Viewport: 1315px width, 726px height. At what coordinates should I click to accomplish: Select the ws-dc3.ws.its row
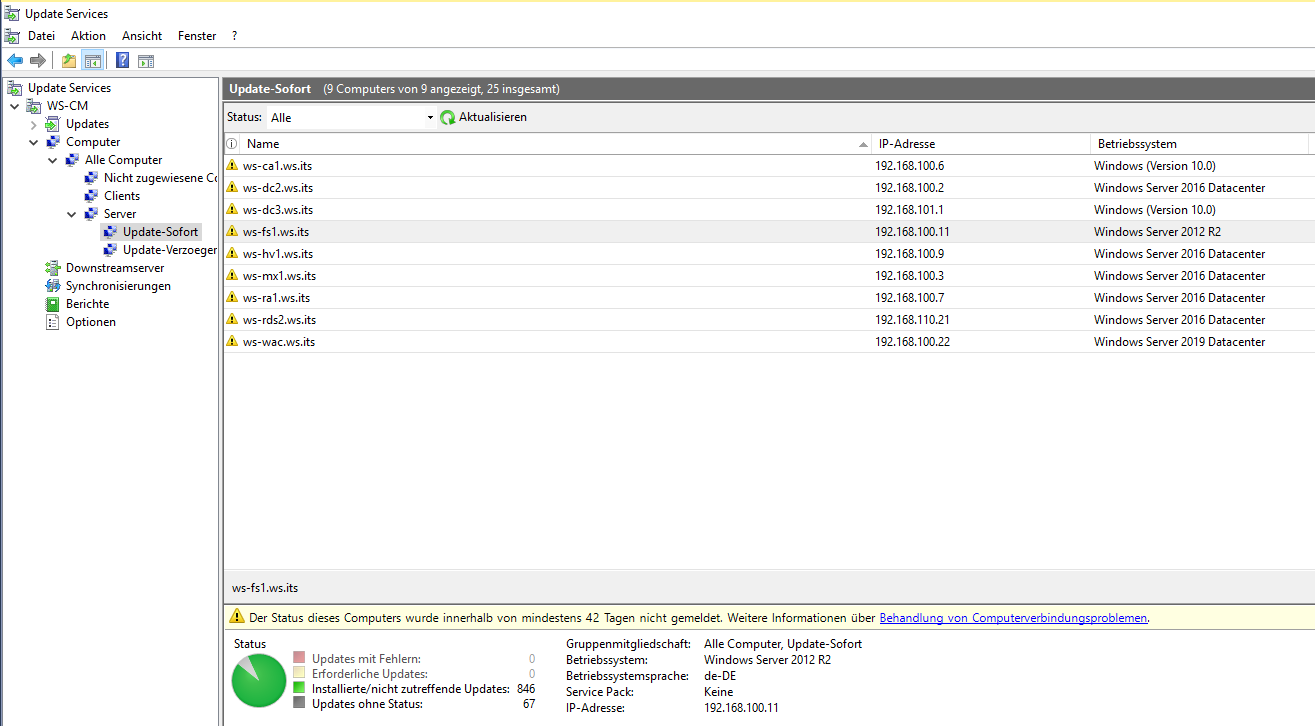769,210
